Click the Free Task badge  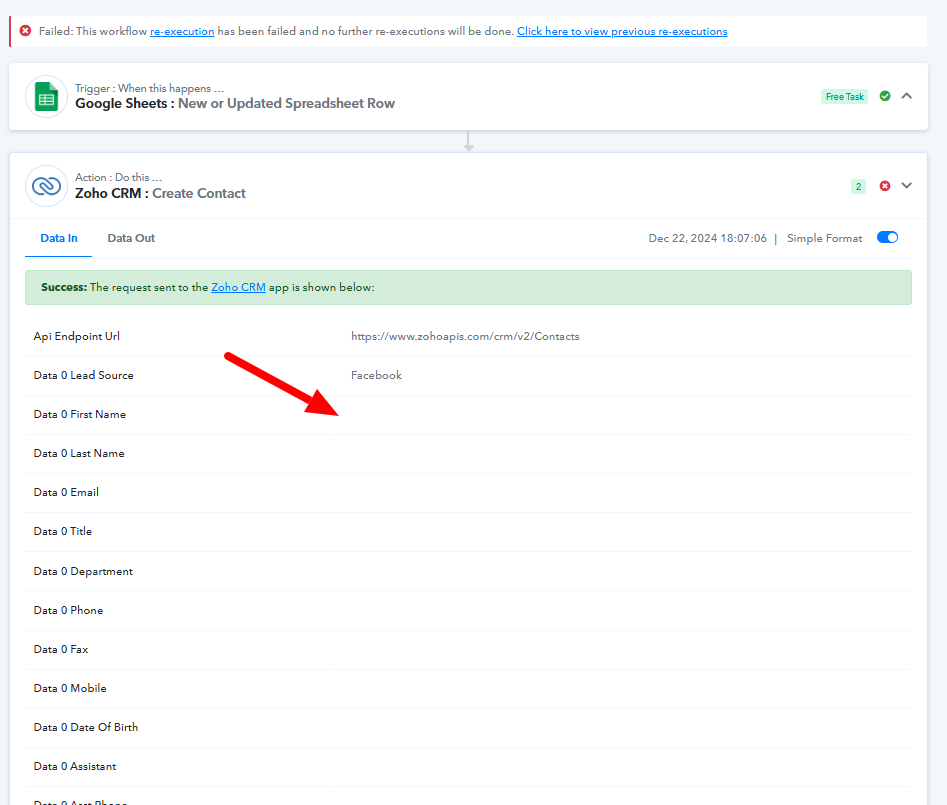(x=844, y=97)
